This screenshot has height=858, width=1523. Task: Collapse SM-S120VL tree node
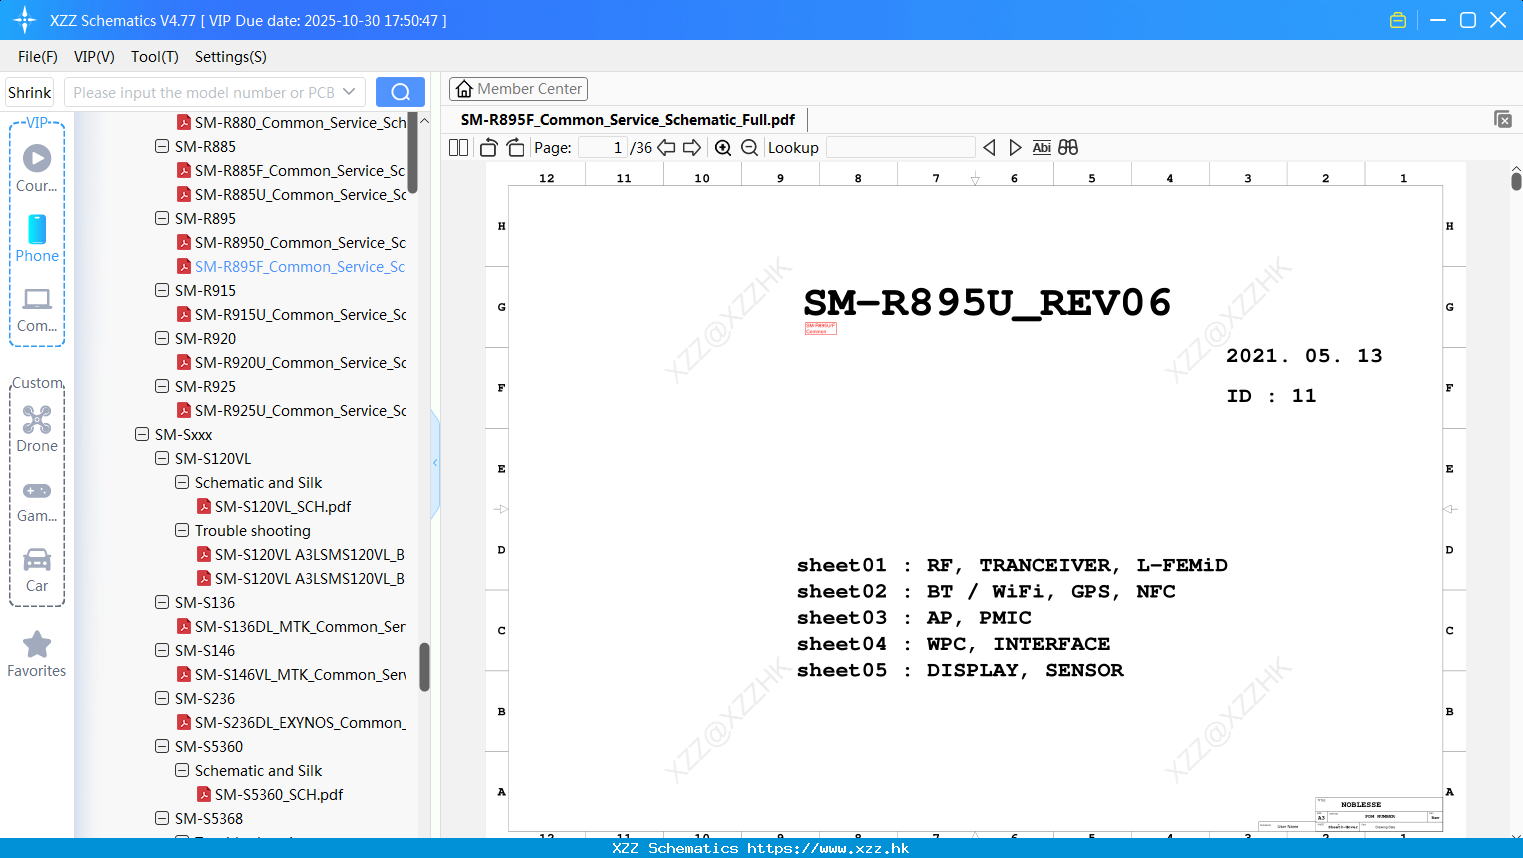pos(162,458)
